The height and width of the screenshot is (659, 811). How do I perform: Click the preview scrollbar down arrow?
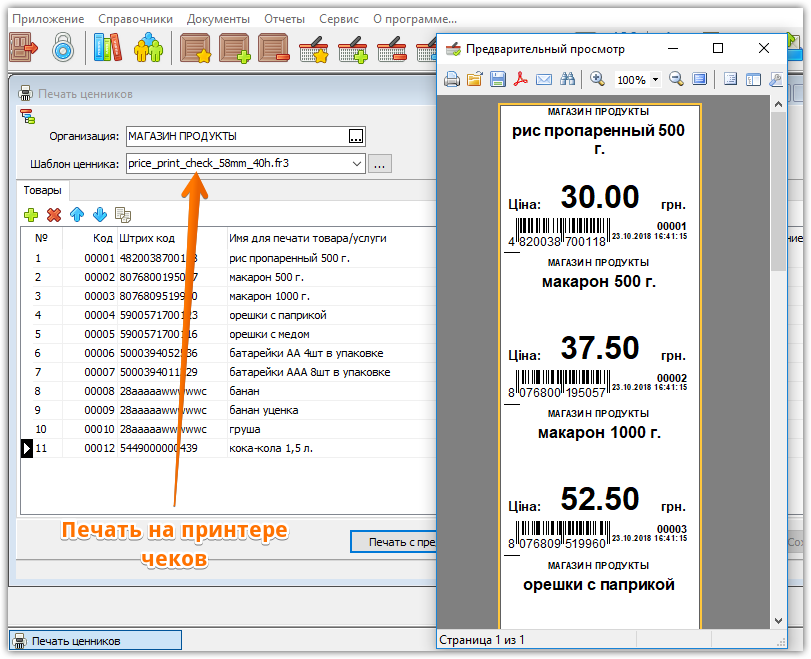(x=778, y=620)
